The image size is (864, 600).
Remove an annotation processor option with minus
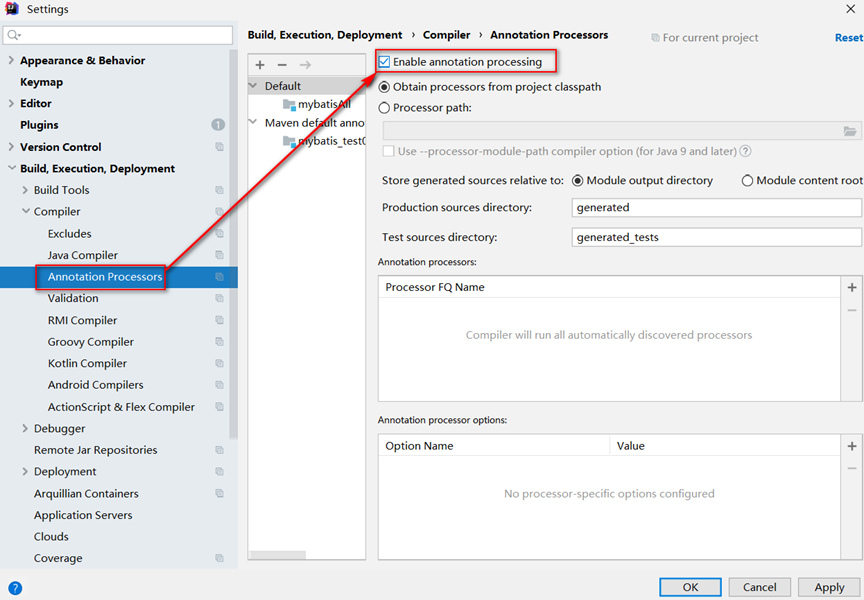[852, 468]
